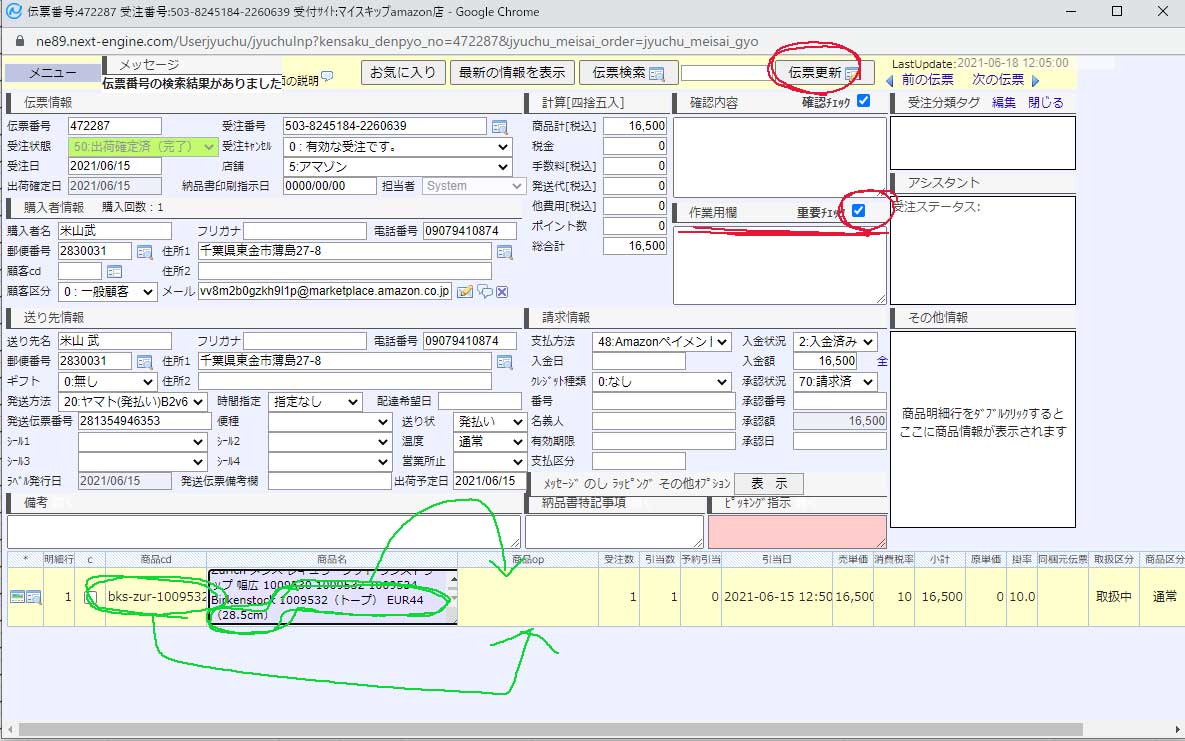This screenshot has height=741, width=1185.
Task: Click the 商品cd column header
Action: (x=156, y=560)
